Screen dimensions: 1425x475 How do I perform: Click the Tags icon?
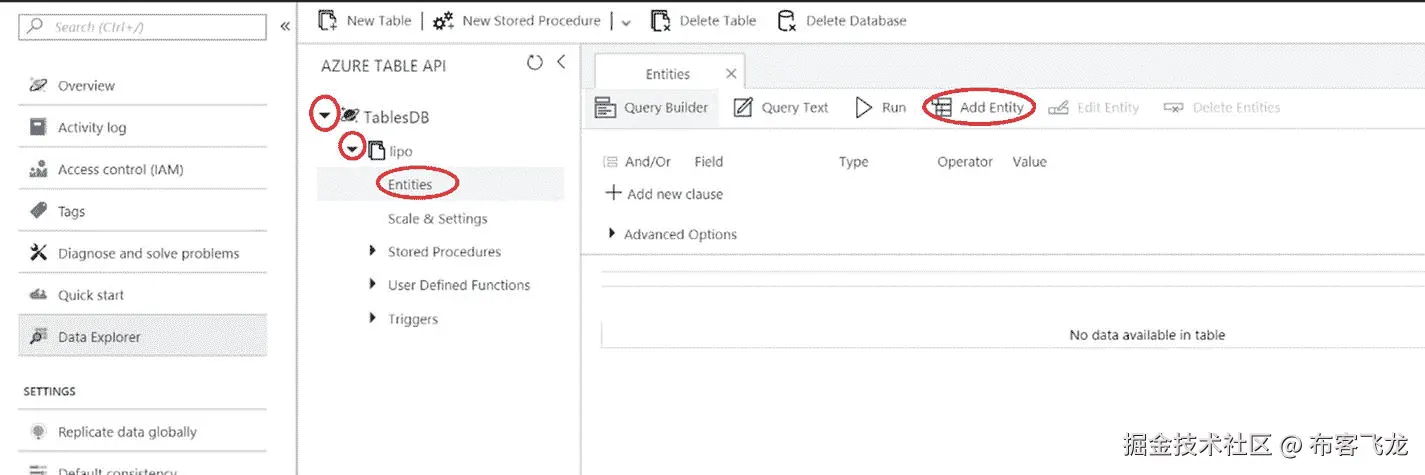pyautogui.click(x=38, y=211)
